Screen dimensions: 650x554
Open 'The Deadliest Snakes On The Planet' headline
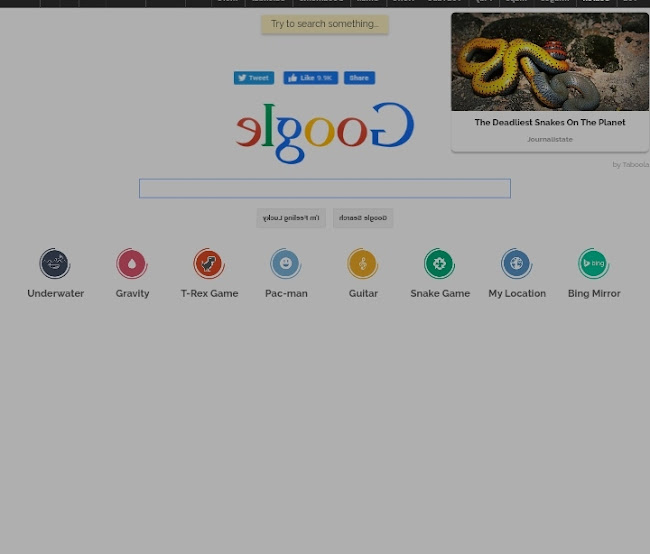[550, 122]
